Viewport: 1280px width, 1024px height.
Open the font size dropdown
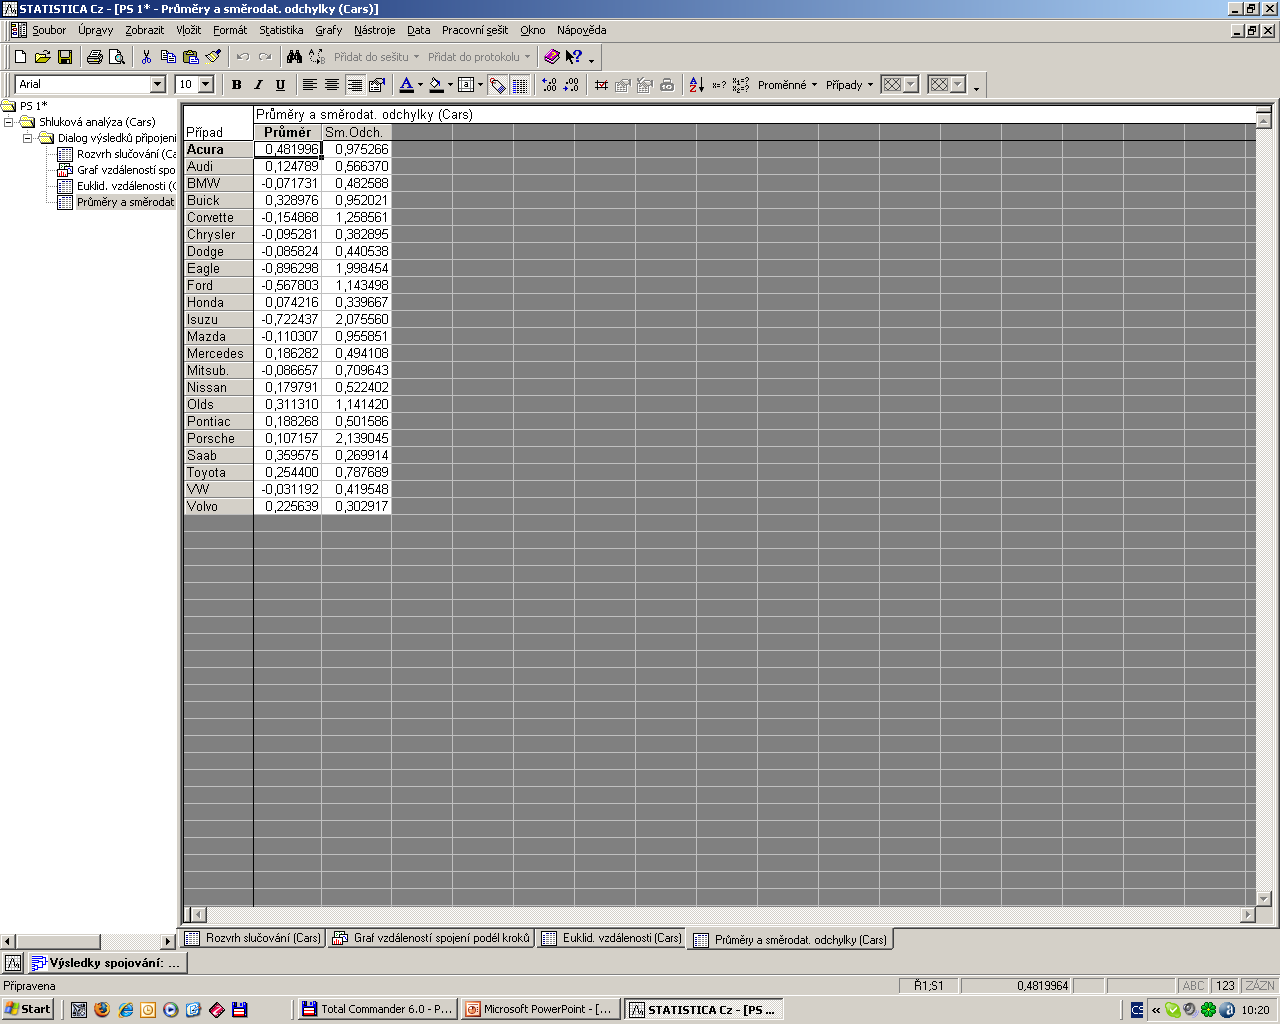tap(206, 85)
